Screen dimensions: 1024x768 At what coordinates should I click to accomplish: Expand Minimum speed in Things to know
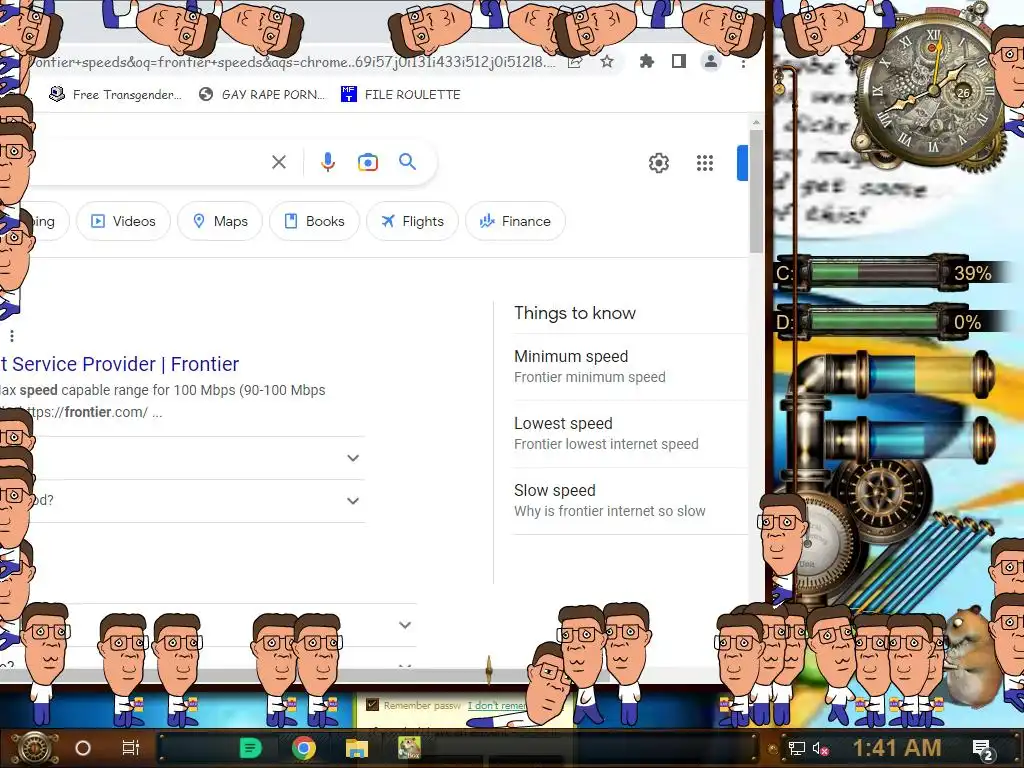click(x=630, y=366)
